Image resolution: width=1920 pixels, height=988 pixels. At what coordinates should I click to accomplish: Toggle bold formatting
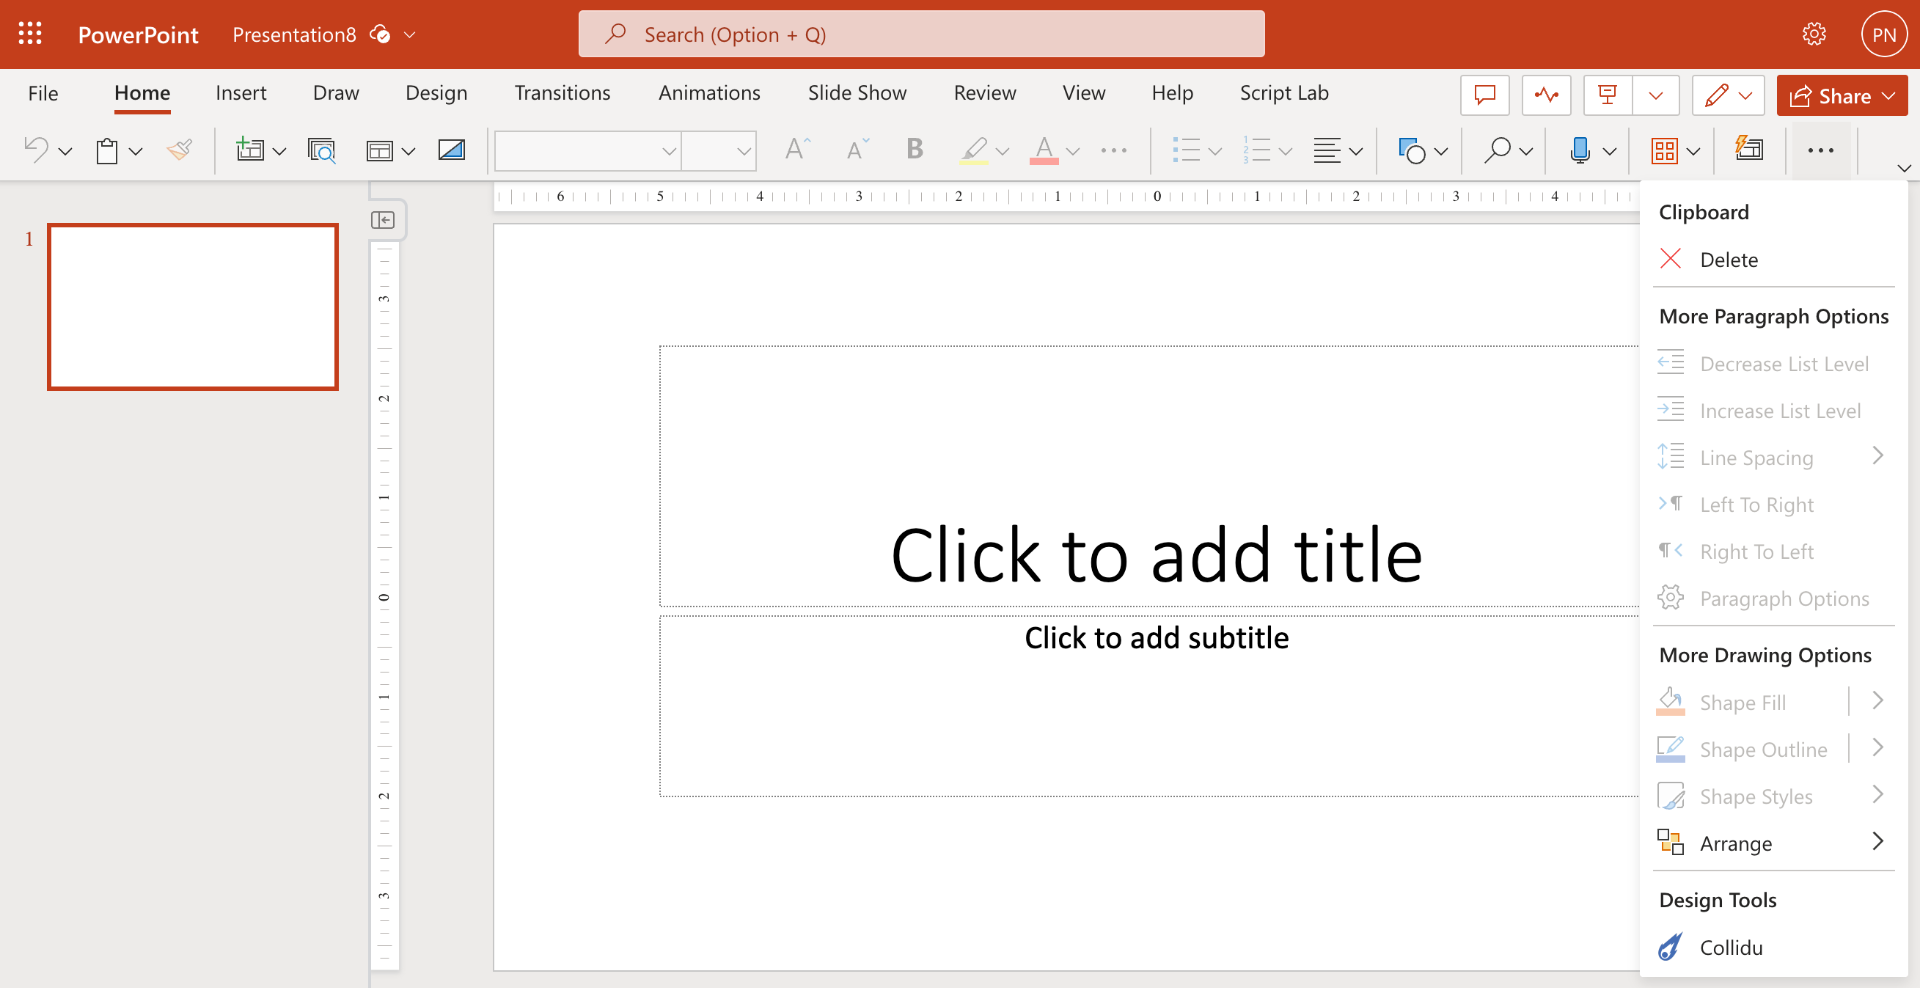point(914,150)
